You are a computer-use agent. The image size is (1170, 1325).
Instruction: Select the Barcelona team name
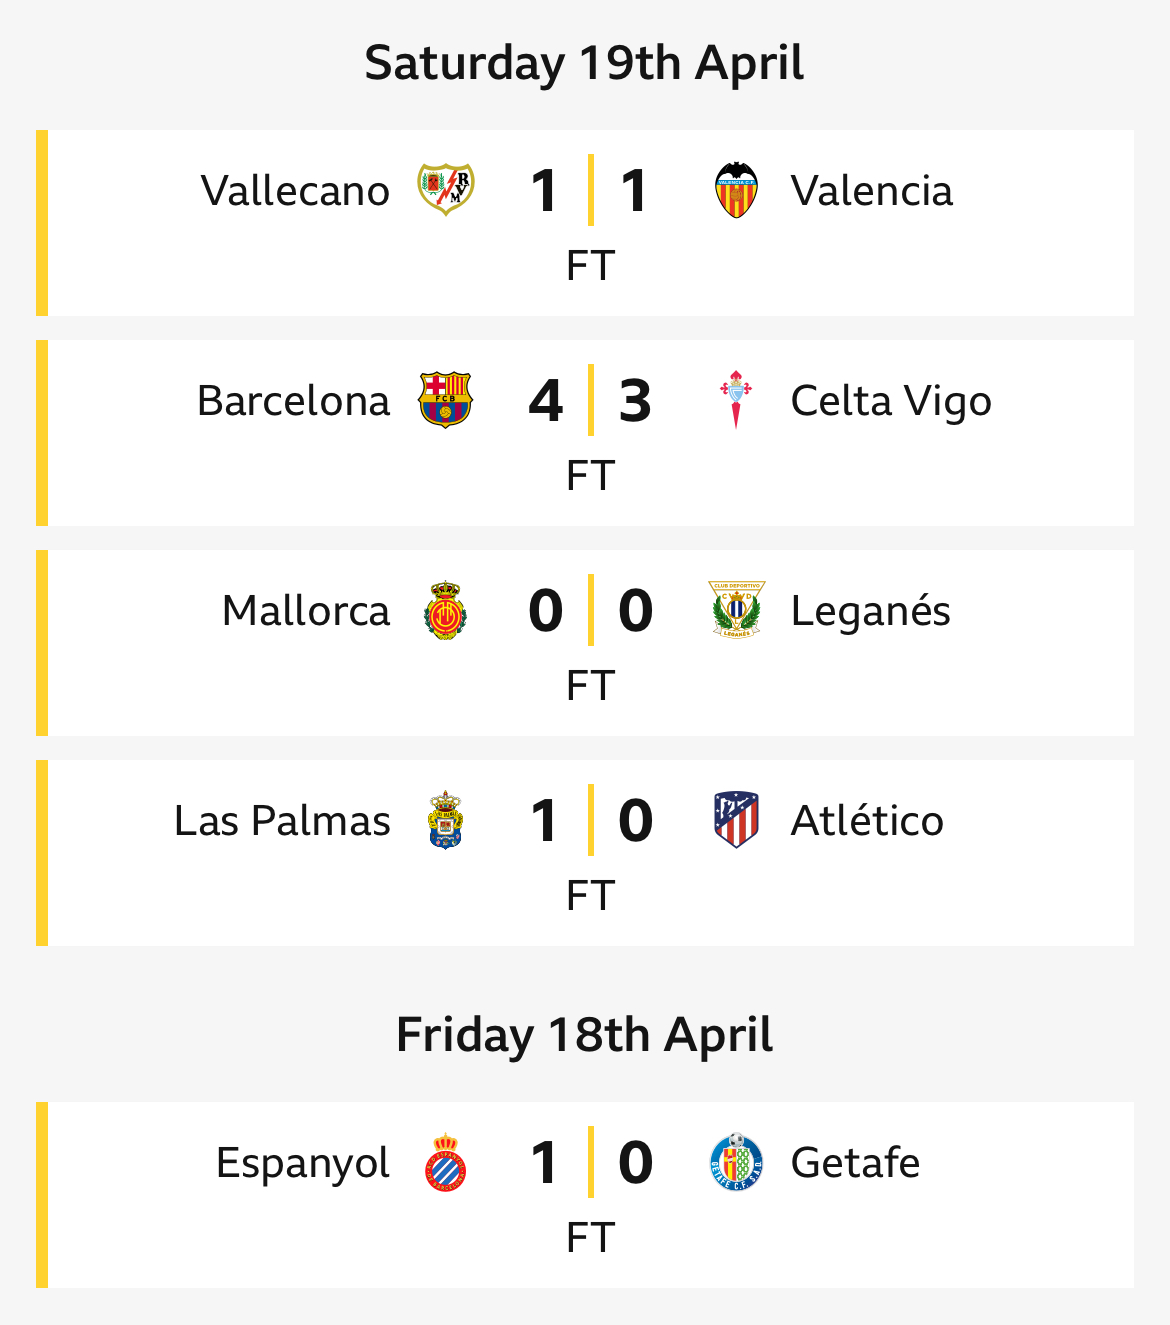click(x=293, y=400)
